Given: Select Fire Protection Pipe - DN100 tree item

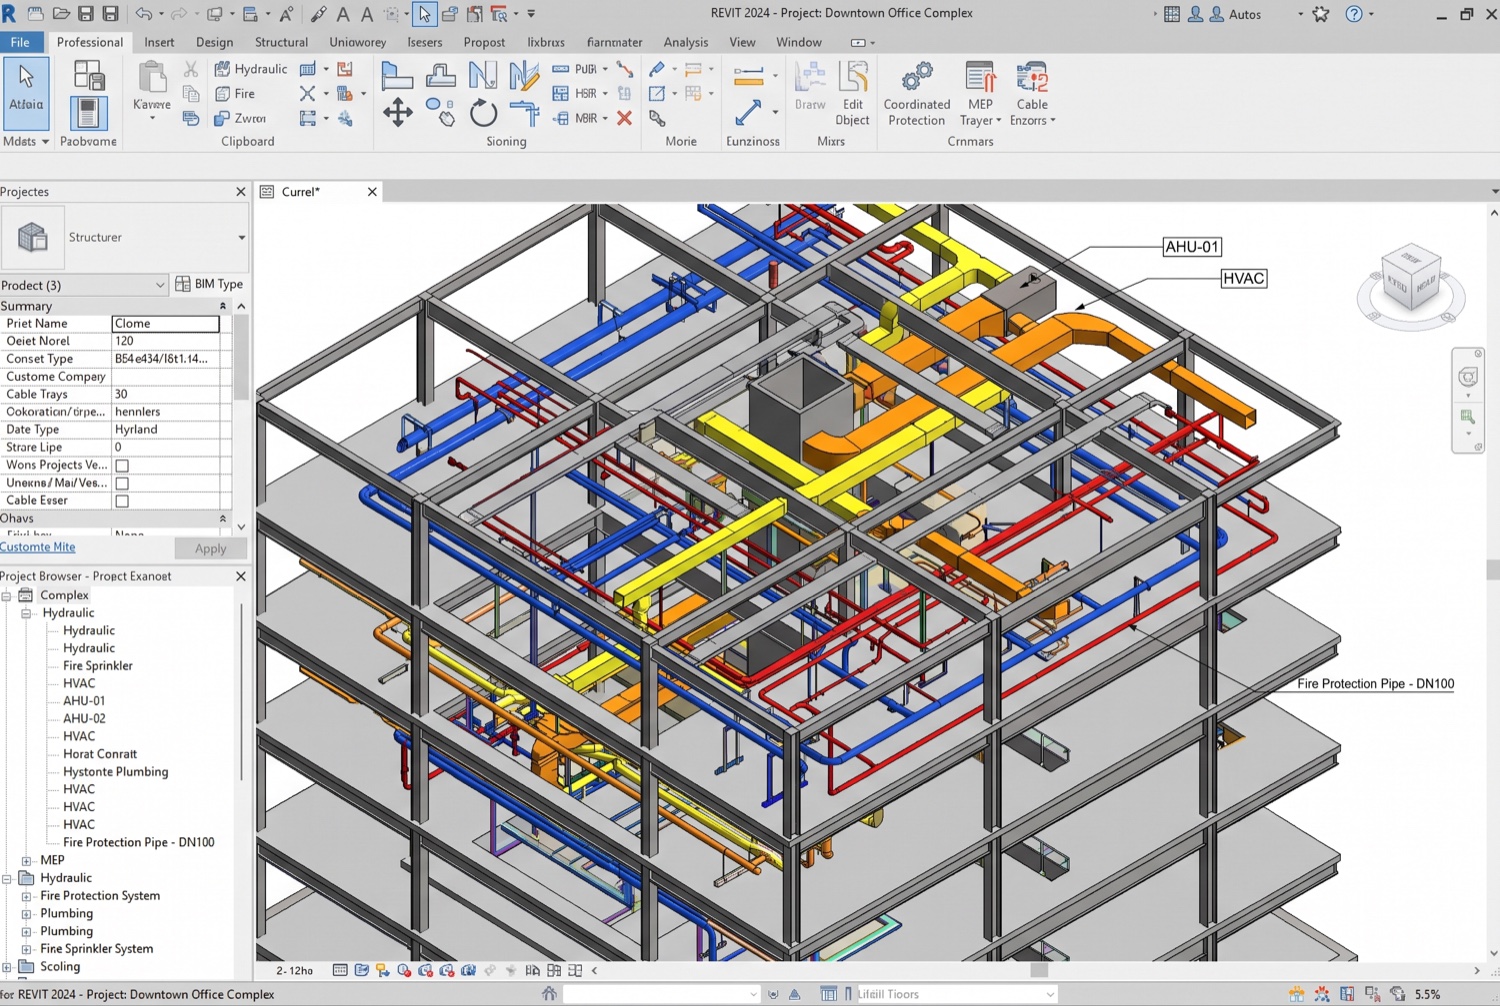Looking at the screenshot, I should 139,843.
